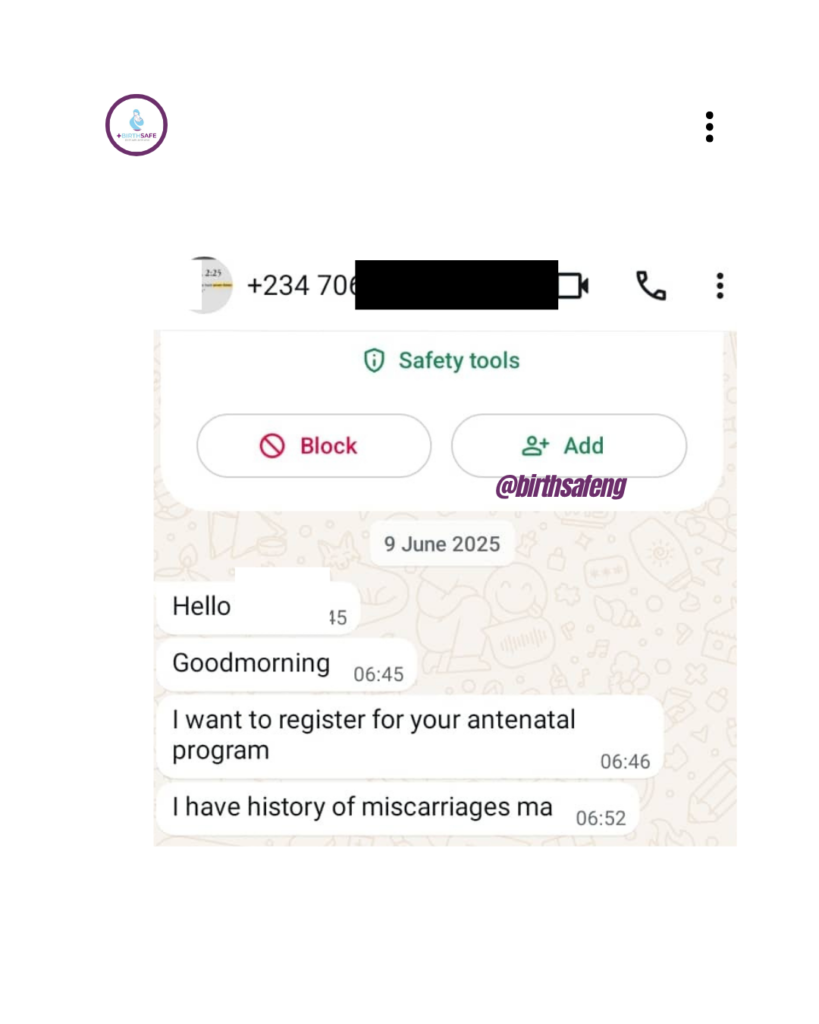The image size is (819, 1024).
Task: Click the add-person icon
Action: pyautogui.click(x=536, y=445)
